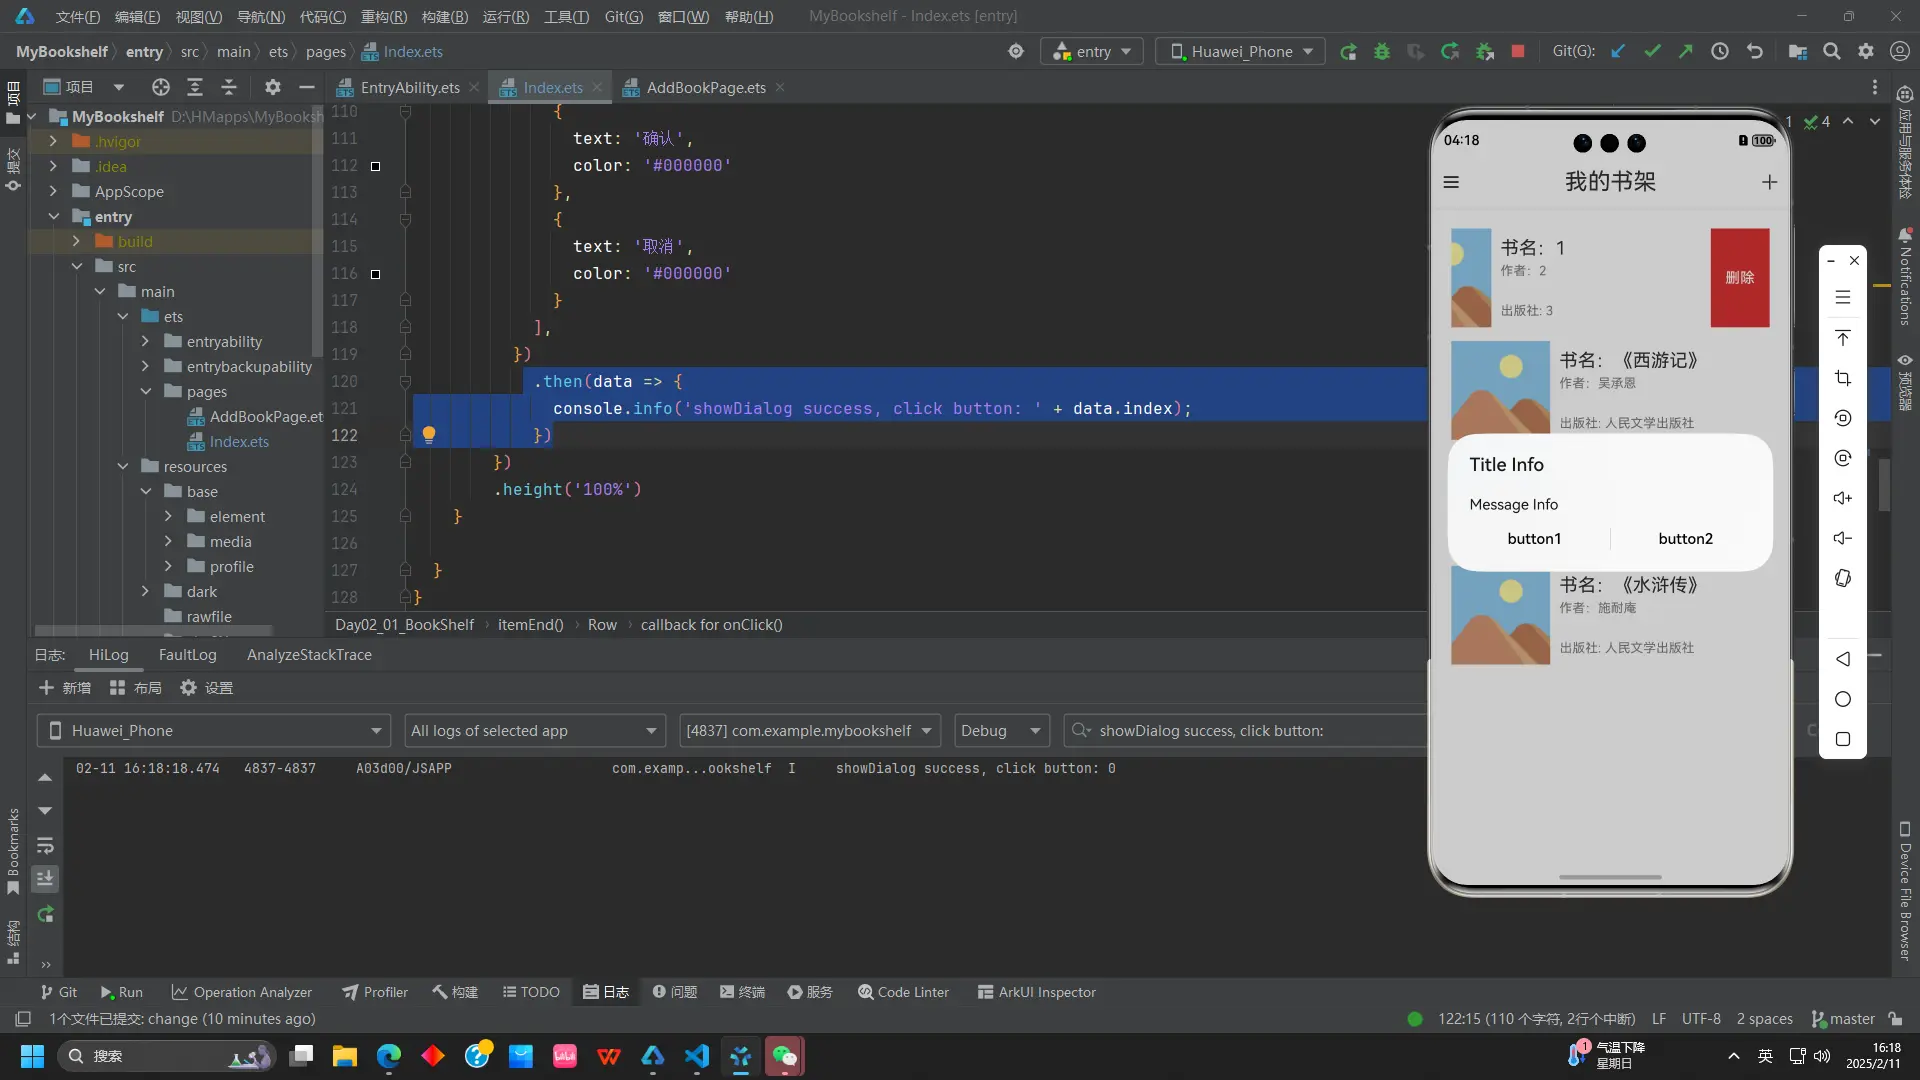
Task: Take emulator screenshot with crop icon
Action: tap(1843, 378)
